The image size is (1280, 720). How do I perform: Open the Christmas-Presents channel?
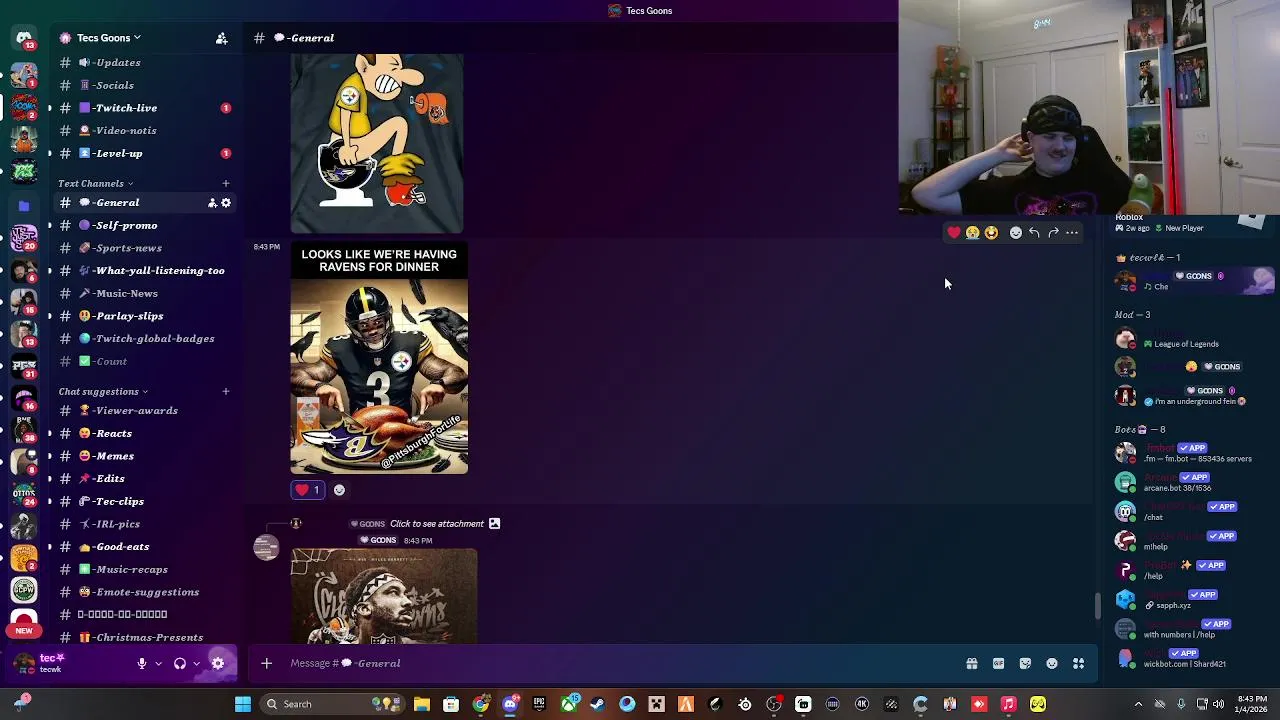(143, 637)
